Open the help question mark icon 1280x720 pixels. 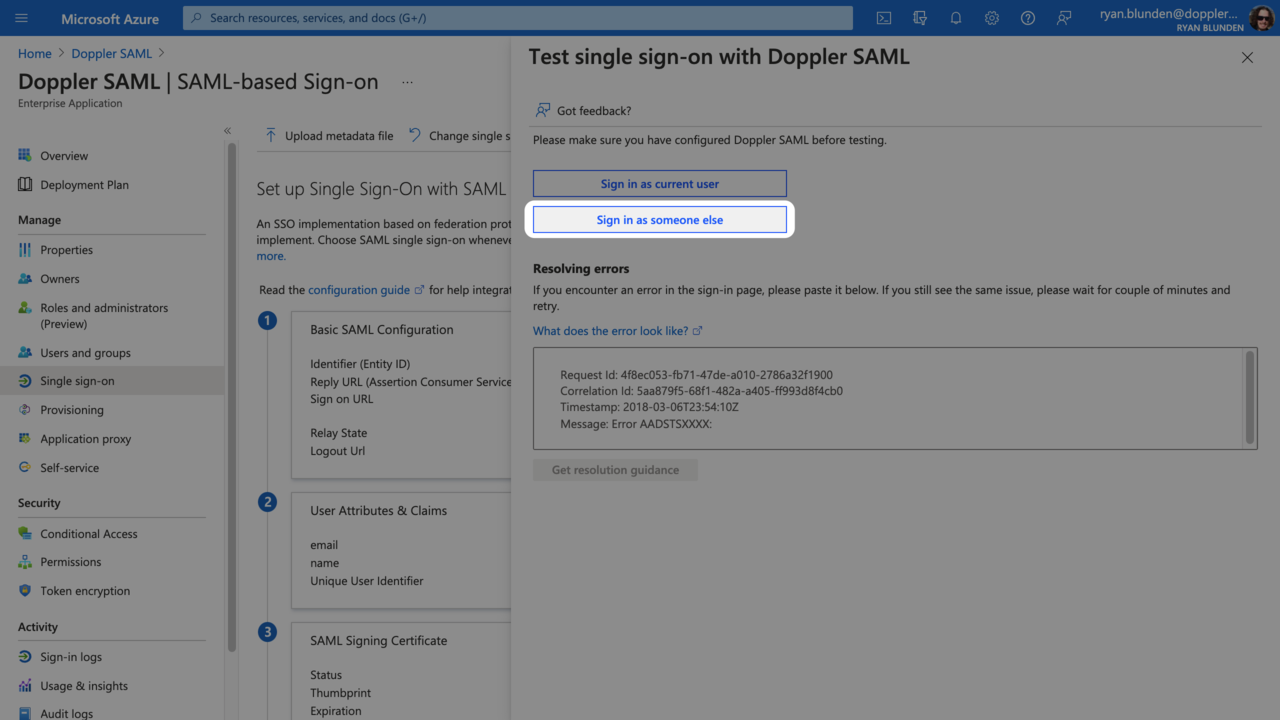[1028, 18]
